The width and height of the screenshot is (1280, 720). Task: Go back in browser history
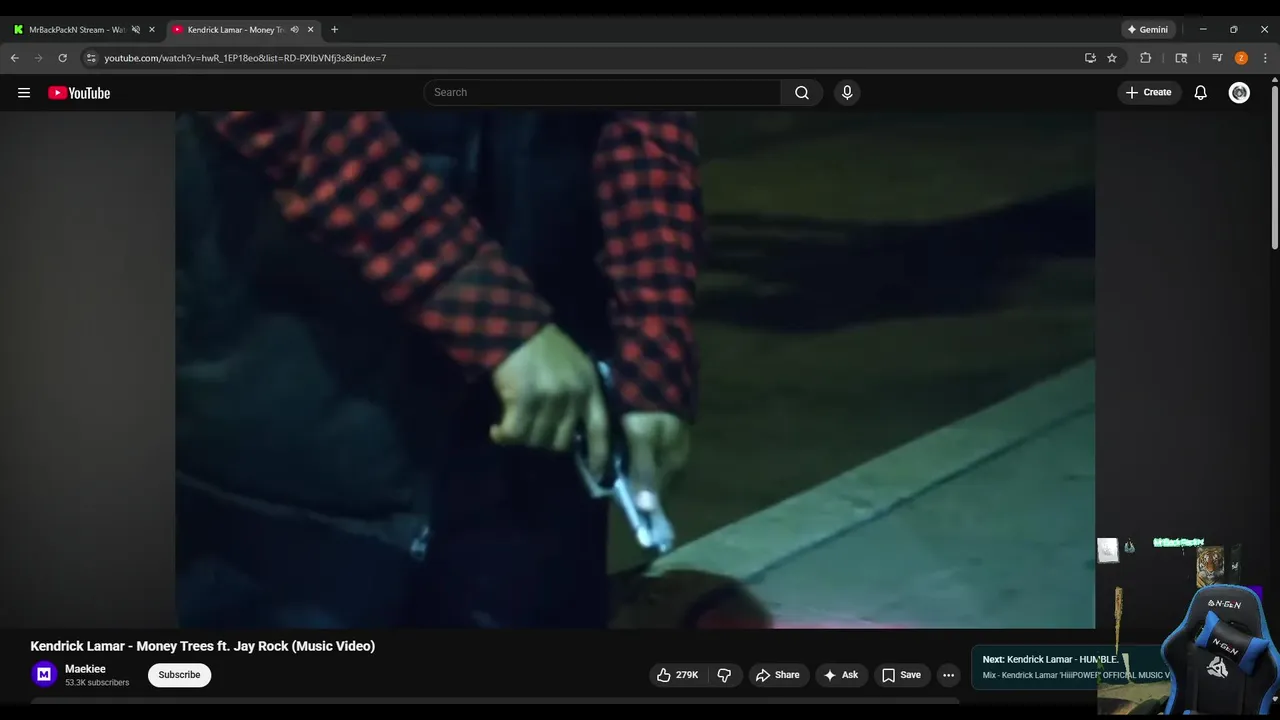15,58
